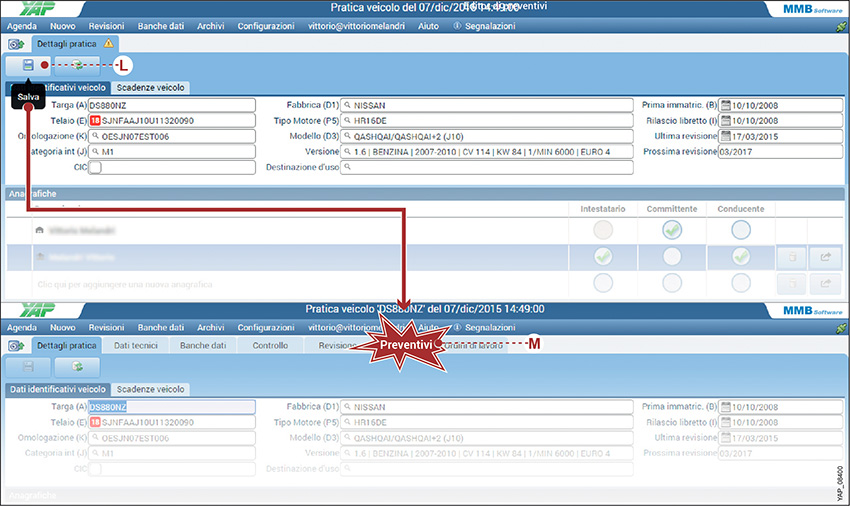Open the Nuovo menu in the top window
This screenshot has height=506, width=850.
click(63, 26)
